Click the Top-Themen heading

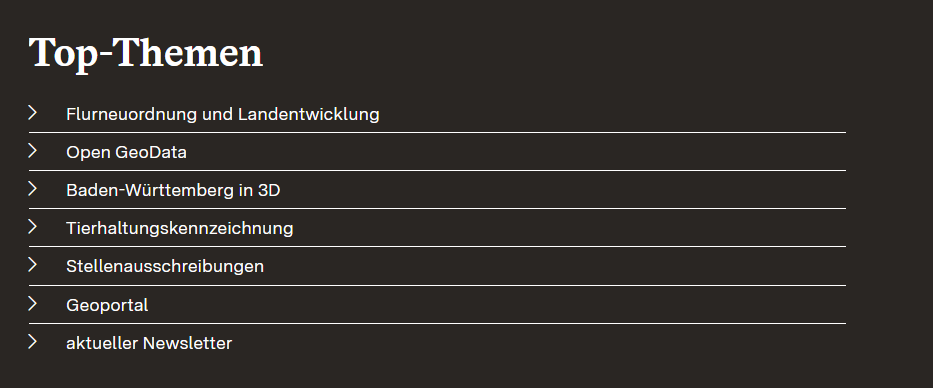click(x=146, y=54)
